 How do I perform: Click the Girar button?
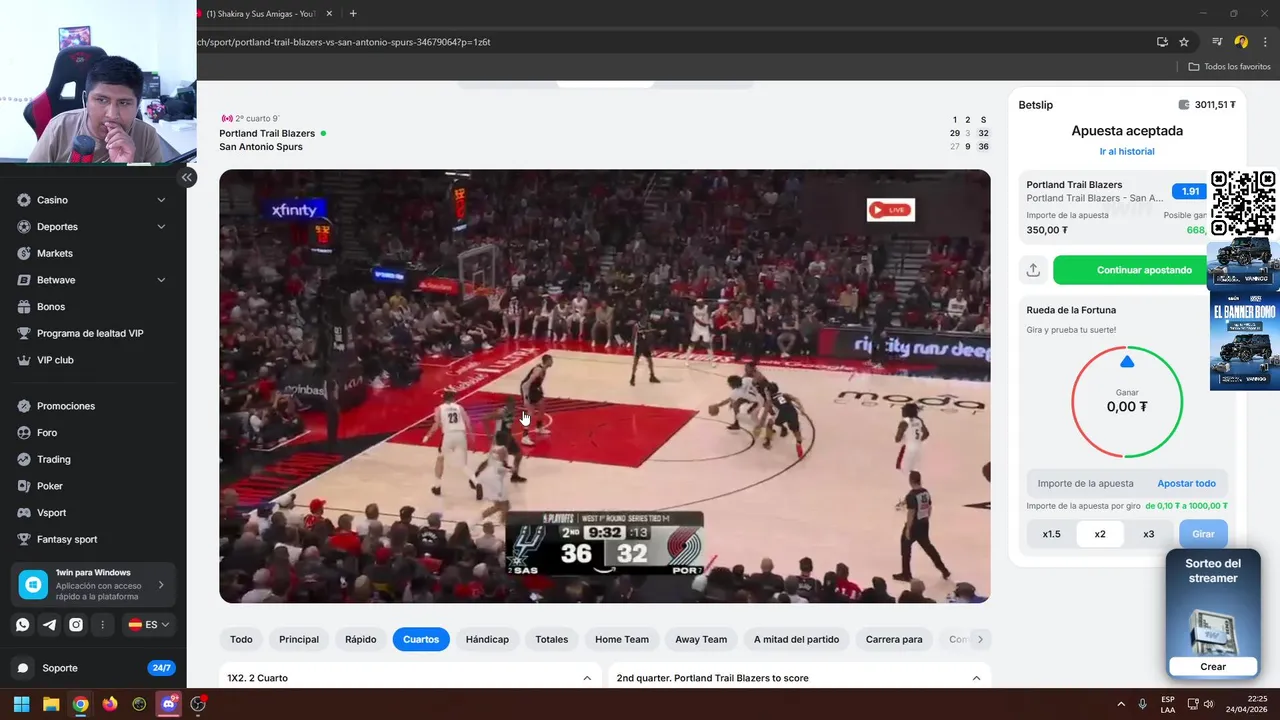point(1203,534)
